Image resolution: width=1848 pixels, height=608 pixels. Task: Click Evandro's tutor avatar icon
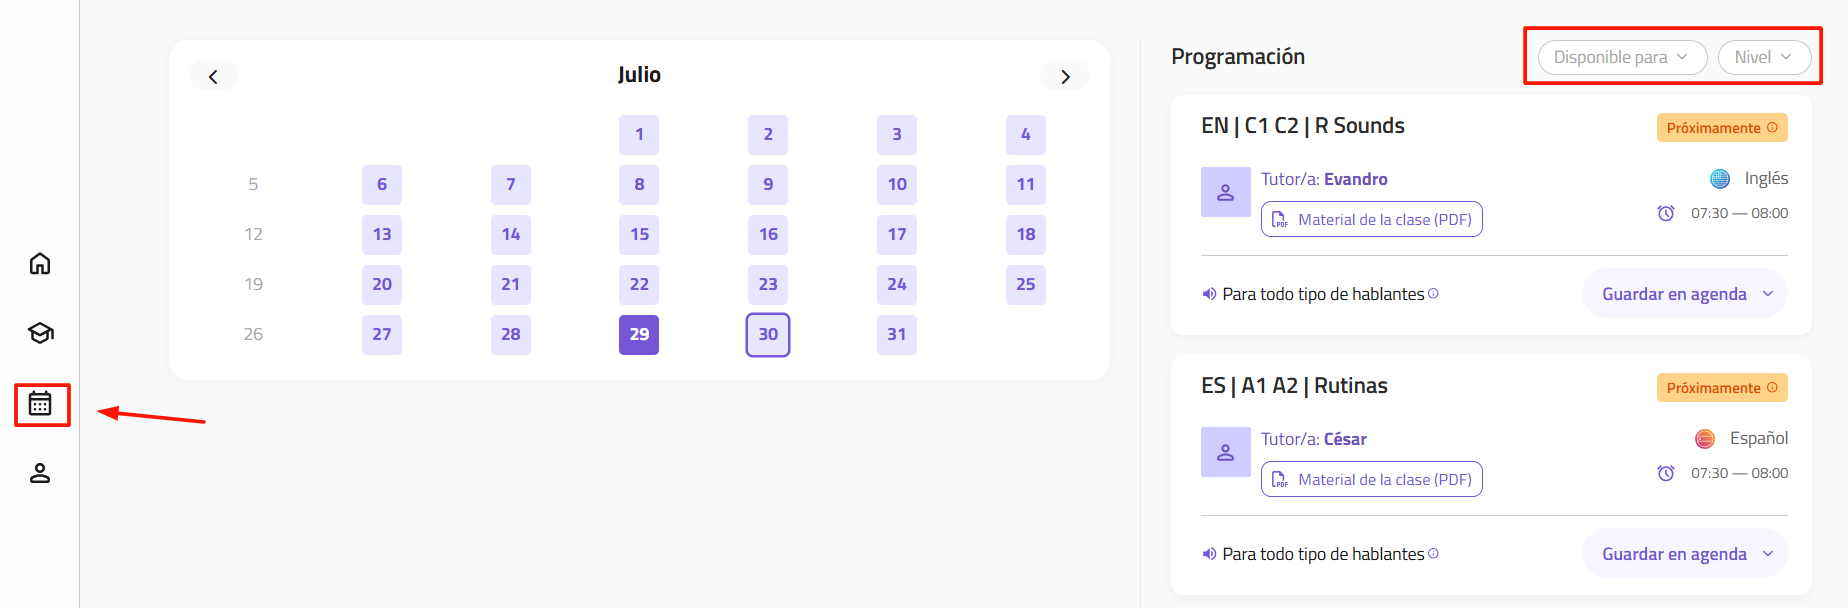point(1226,192)
